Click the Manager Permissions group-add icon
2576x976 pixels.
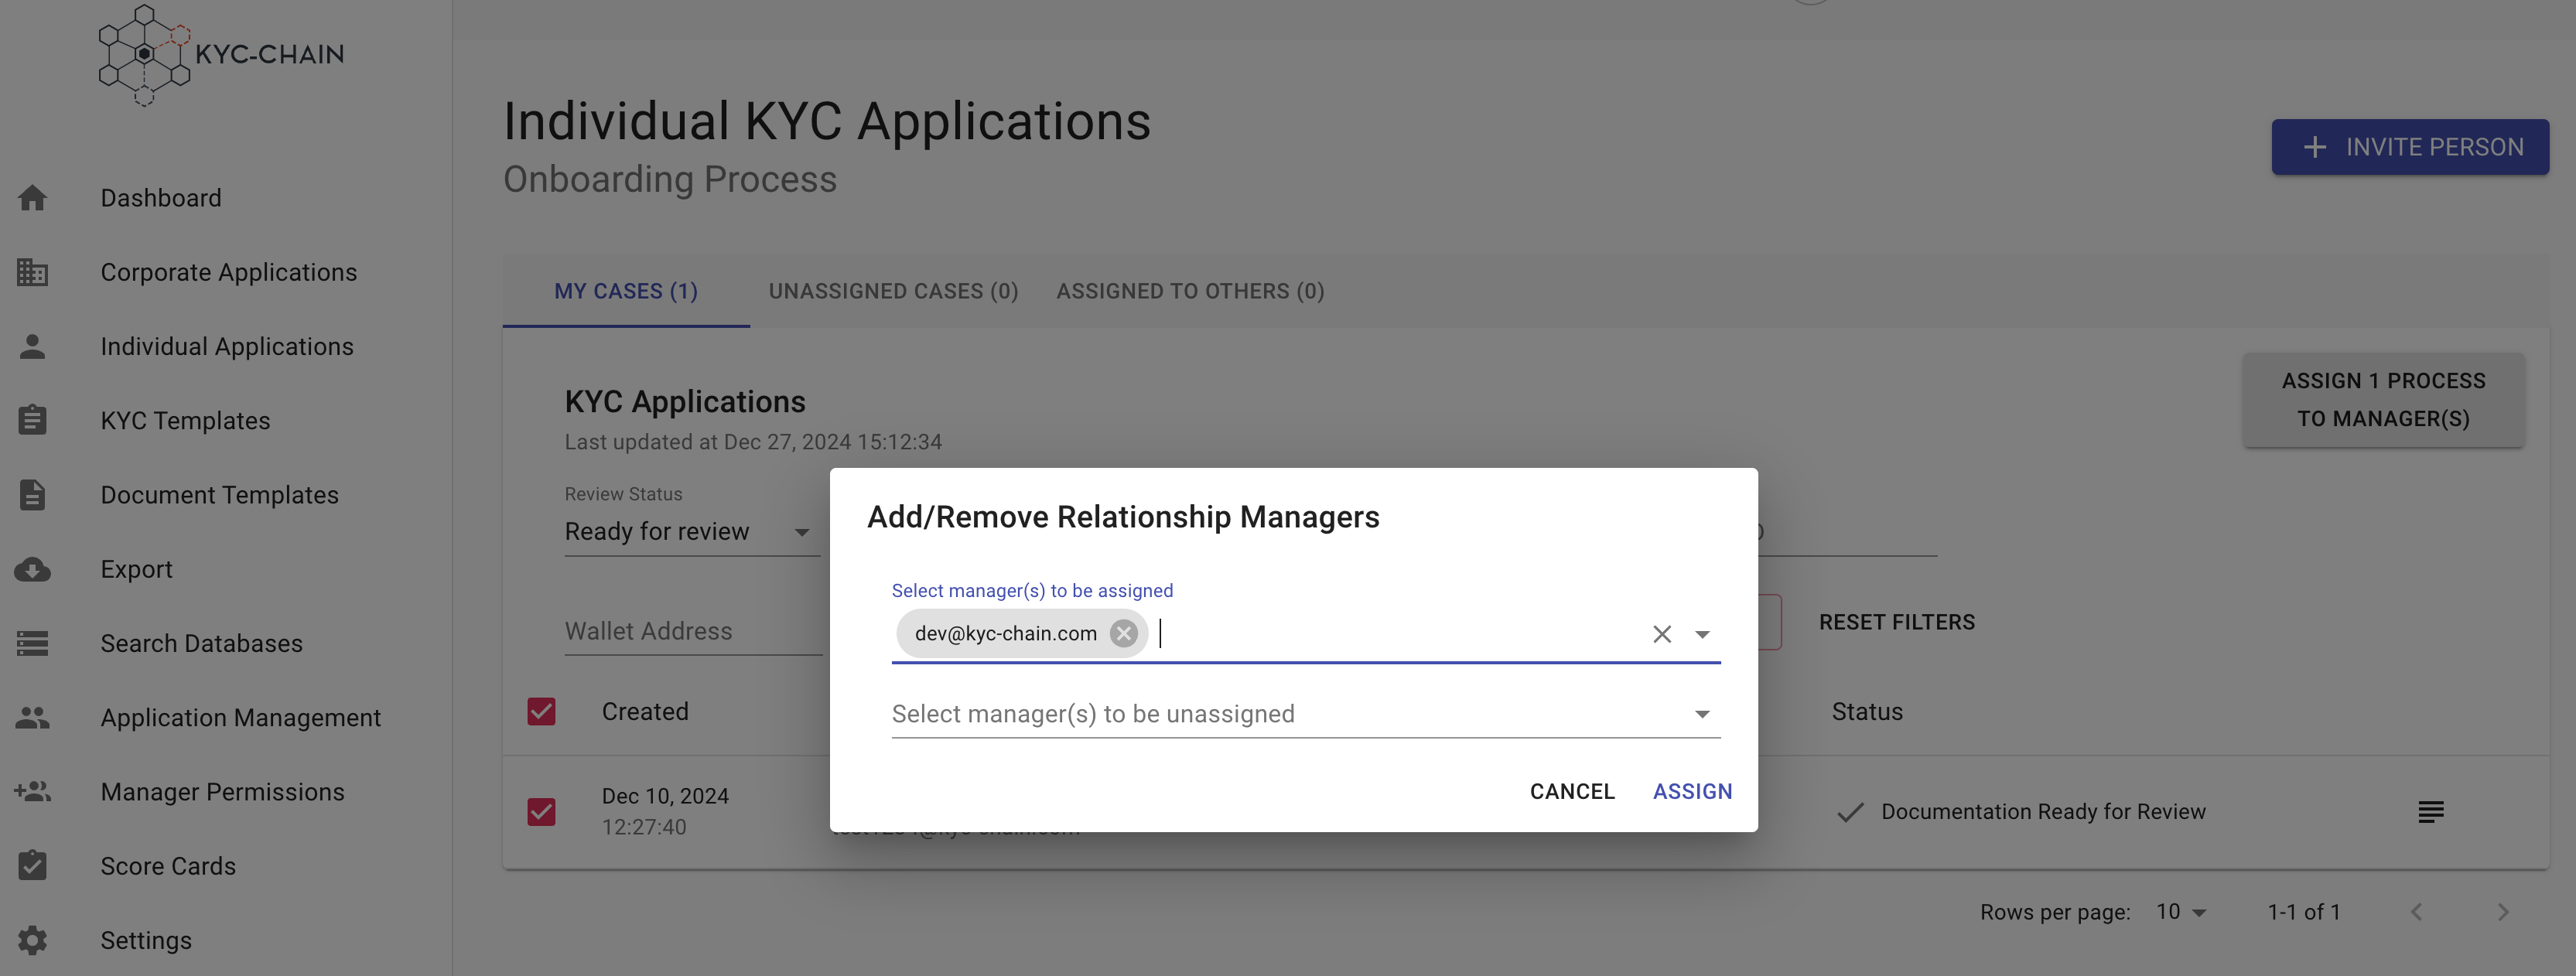tap(32, 792)
